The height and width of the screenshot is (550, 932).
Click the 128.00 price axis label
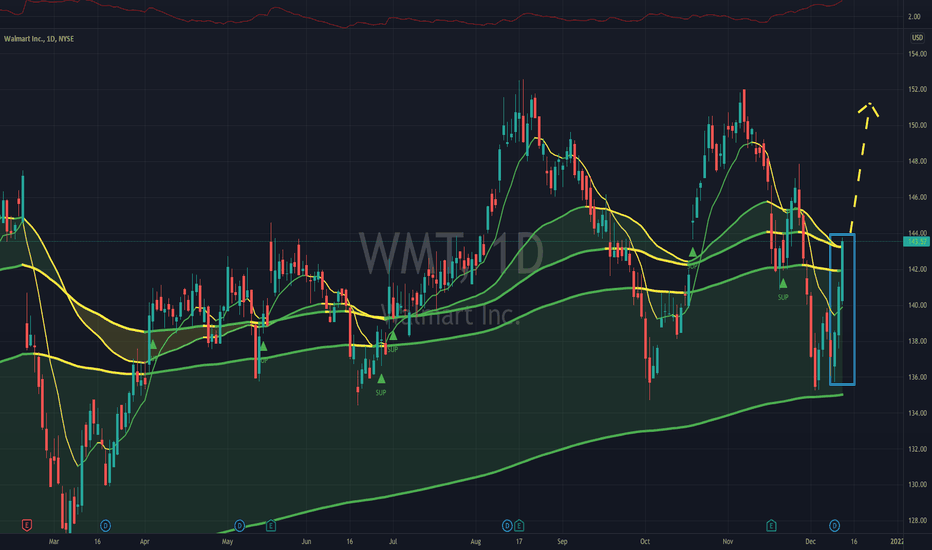click(917, 521)
